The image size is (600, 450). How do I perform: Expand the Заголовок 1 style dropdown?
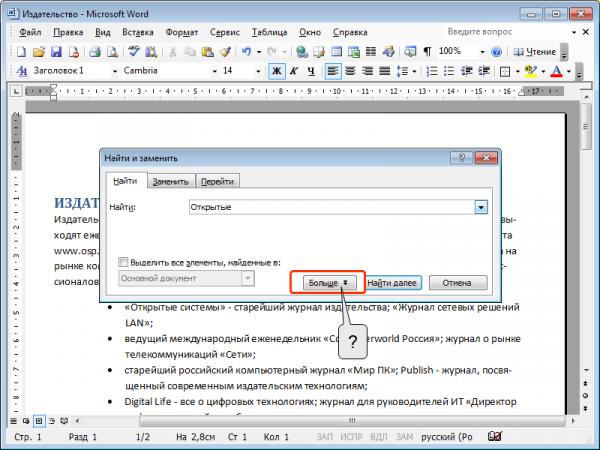tap(115, 71)
